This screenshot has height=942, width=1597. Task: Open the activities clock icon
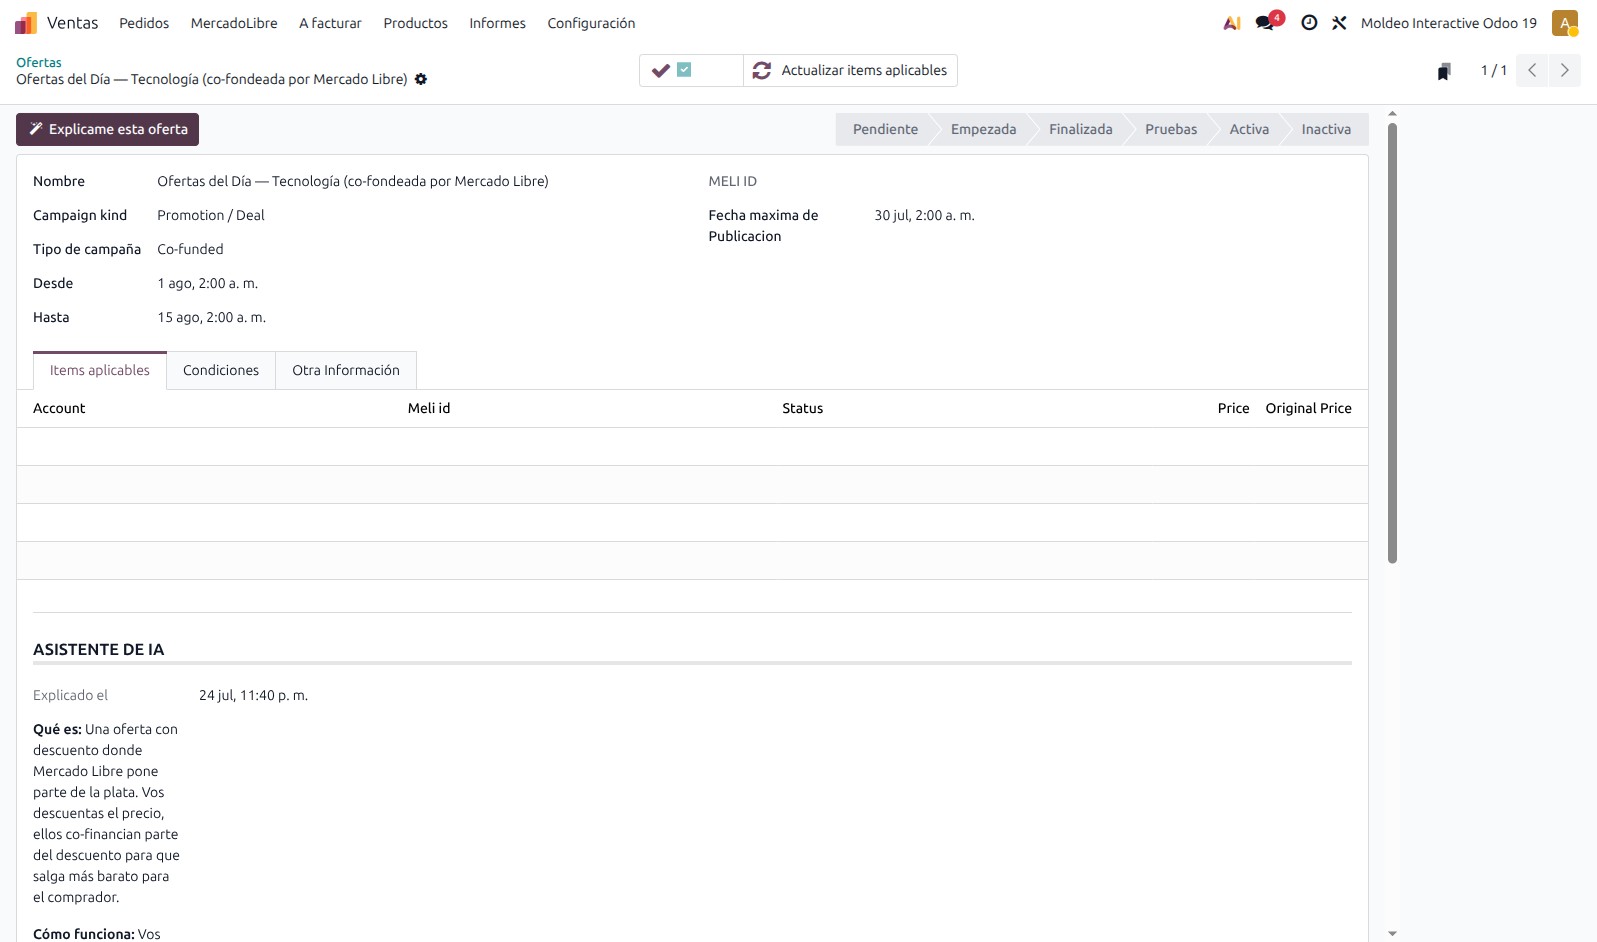click(1309, 23)
